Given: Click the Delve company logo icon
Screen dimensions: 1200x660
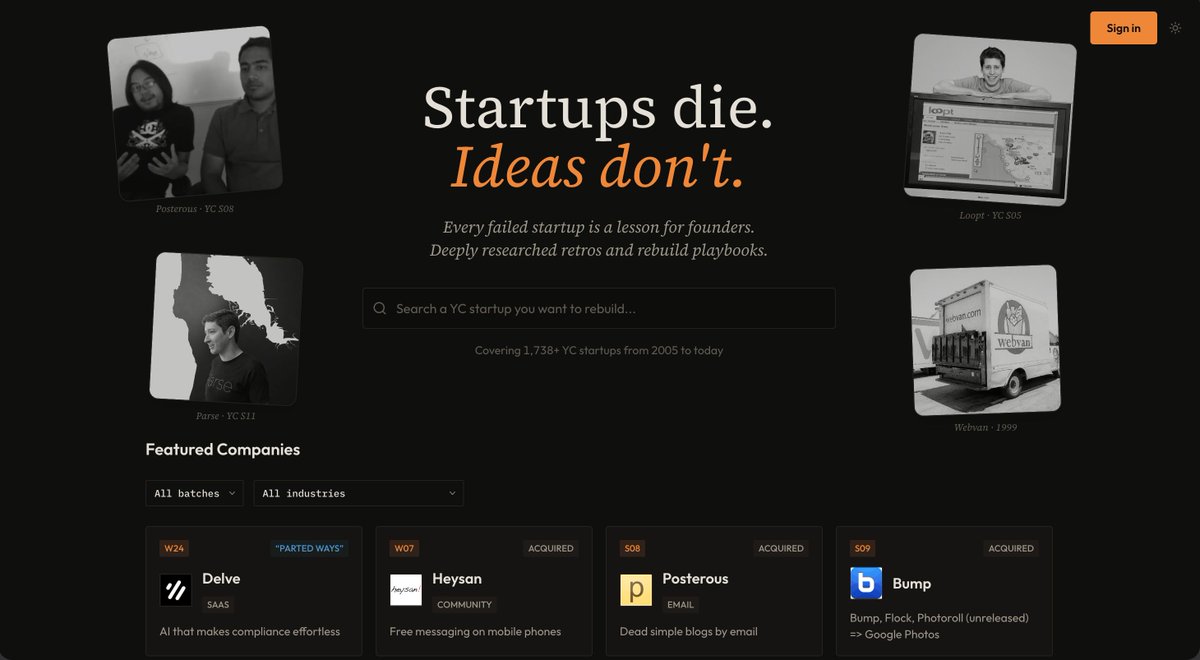Looking at the screenshot, I should [x=176, y=590].
